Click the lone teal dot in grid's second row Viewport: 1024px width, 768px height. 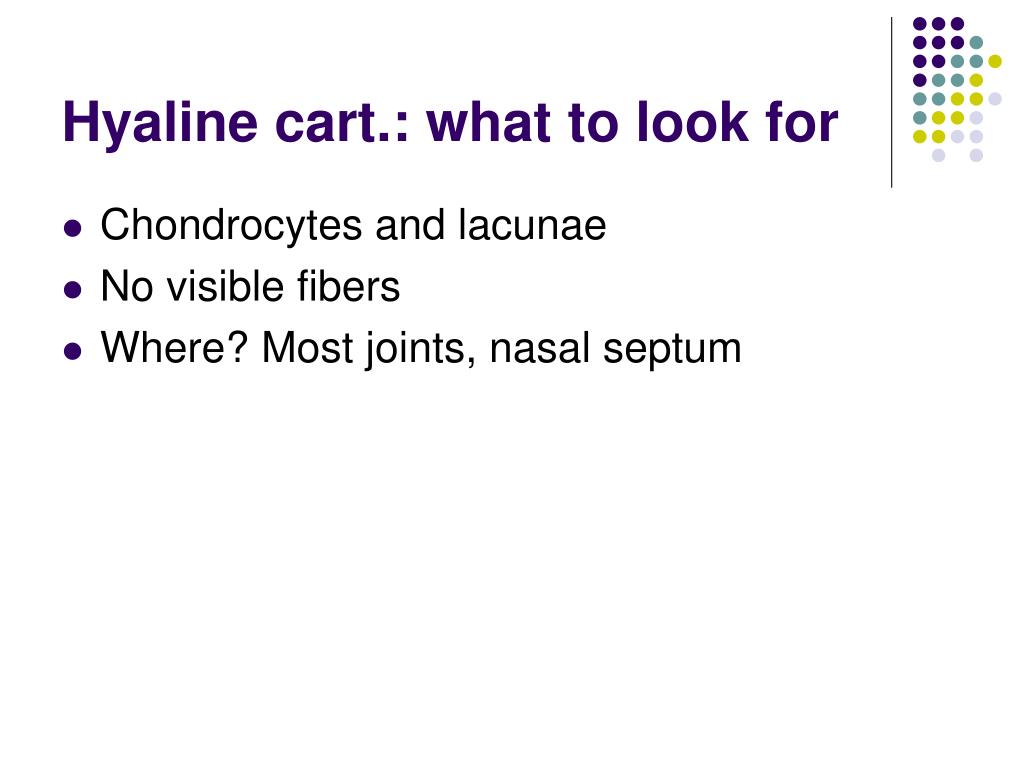point(976,43)
